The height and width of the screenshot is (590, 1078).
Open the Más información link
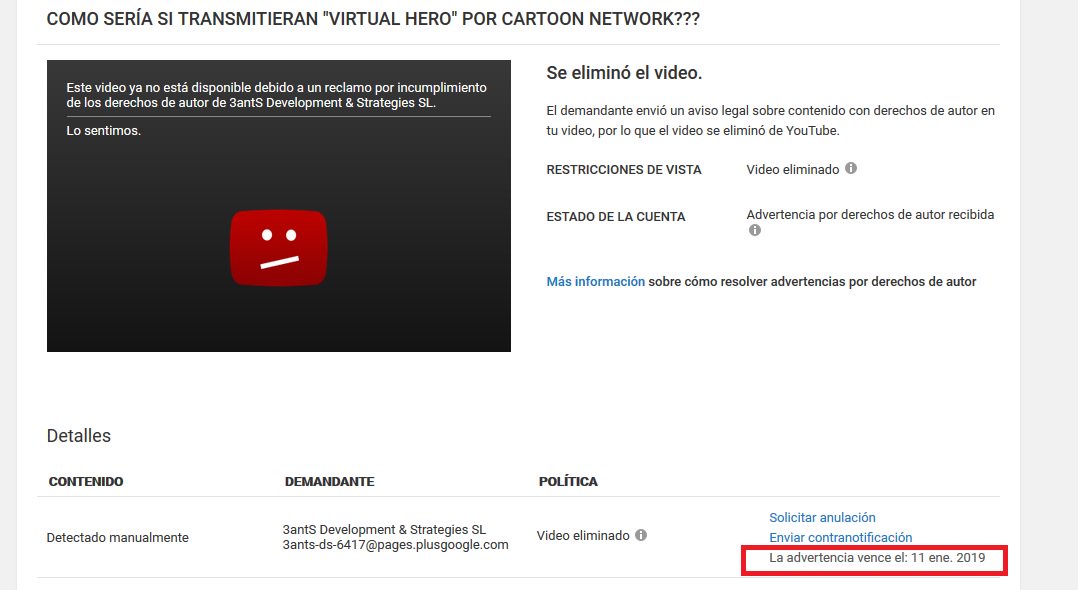(x=595, y=281)
